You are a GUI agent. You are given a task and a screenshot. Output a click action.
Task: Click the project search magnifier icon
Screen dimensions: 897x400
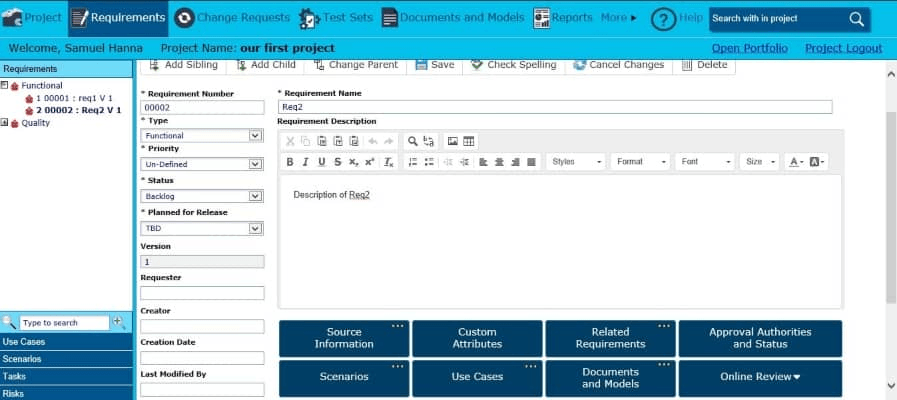point(856,19)
